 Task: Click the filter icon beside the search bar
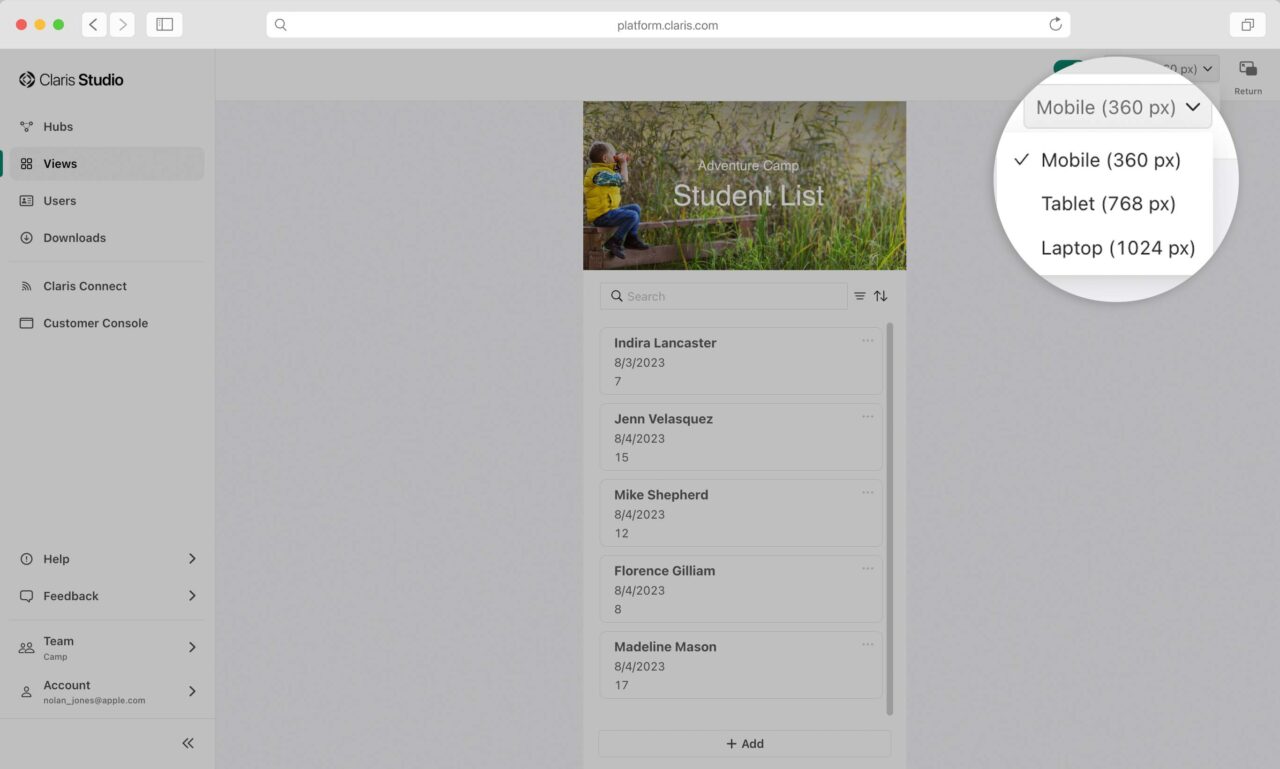(x=859, y=295)
